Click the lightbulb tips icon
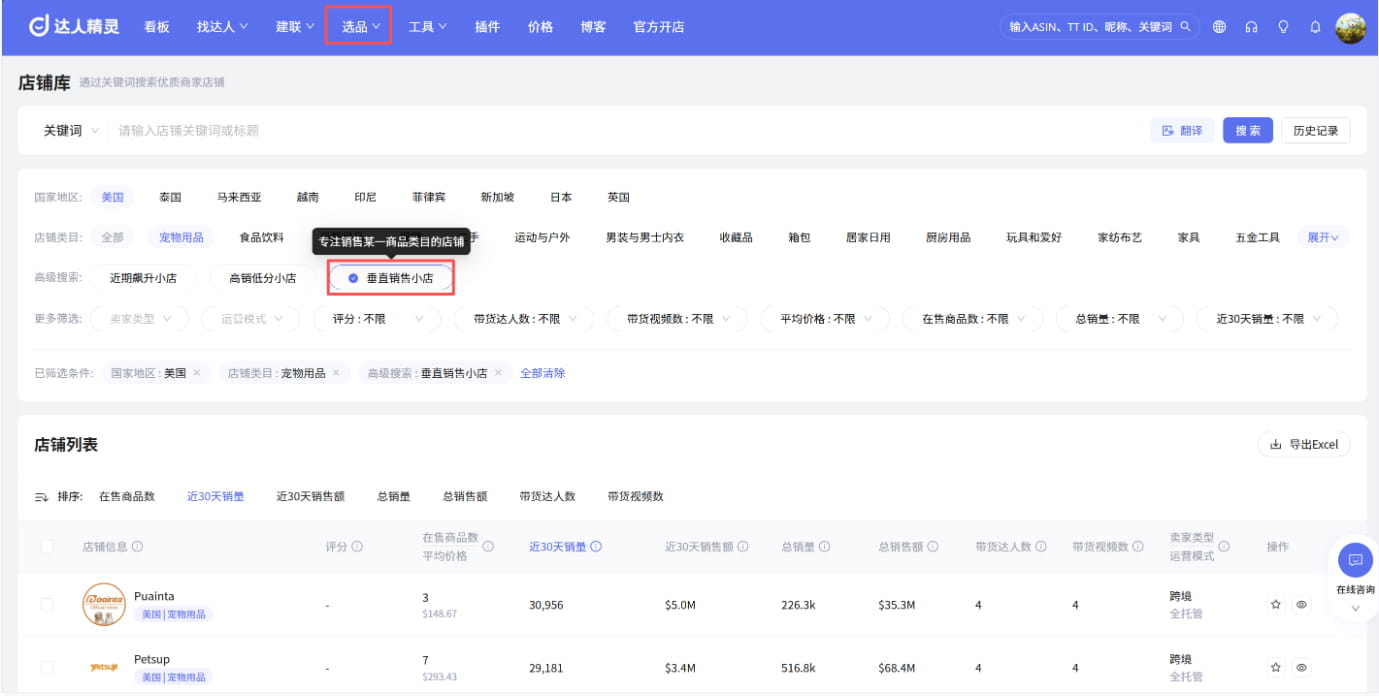 [1283, 27]
